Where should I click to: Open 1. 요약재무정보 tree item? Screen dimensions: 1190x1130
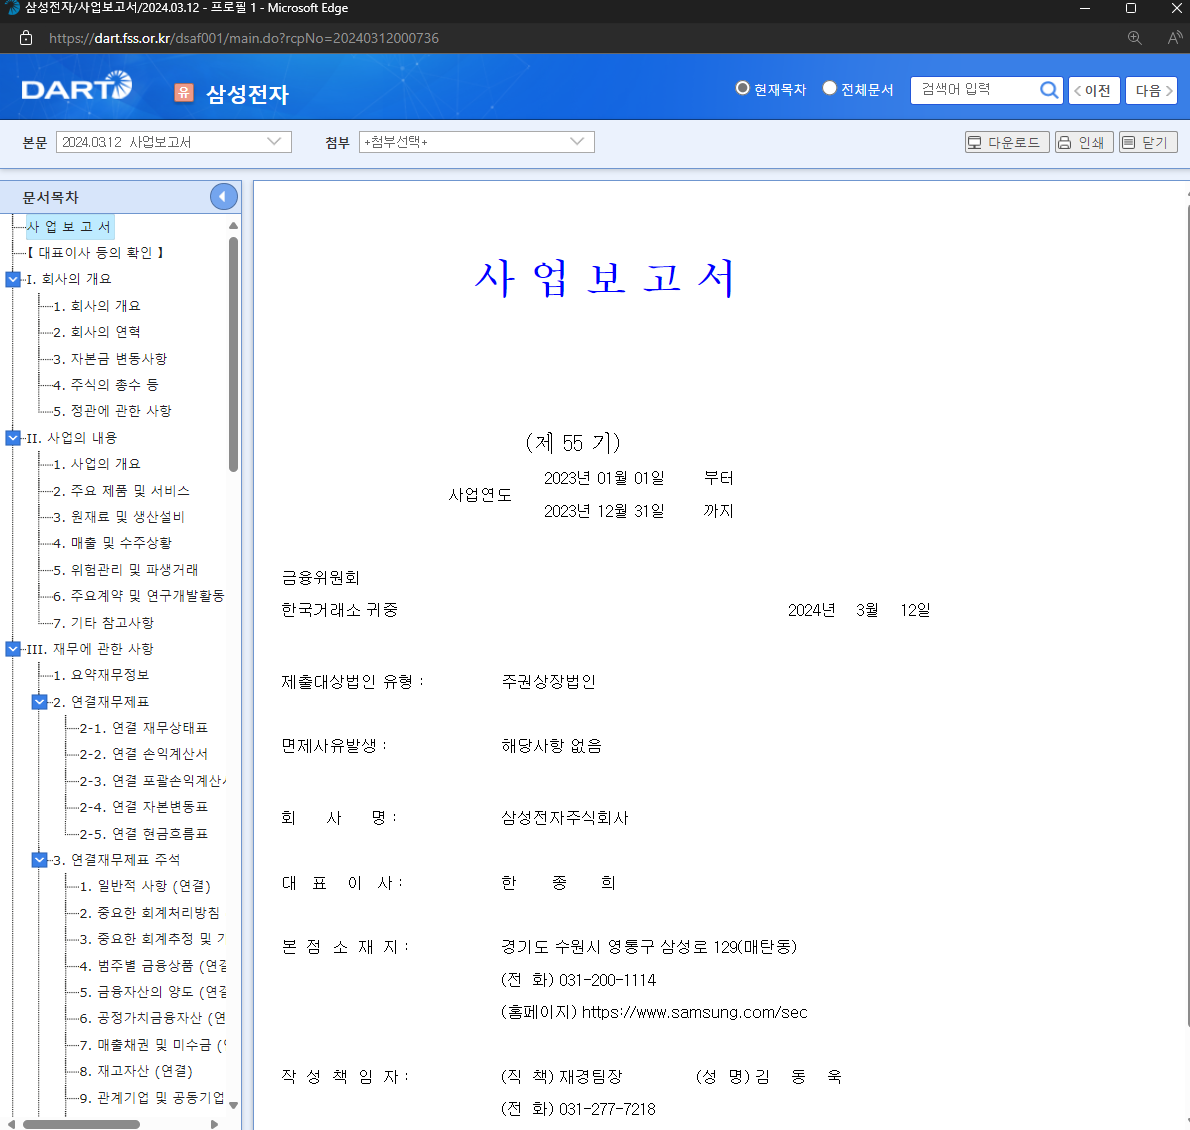click(x=101, y=675)
